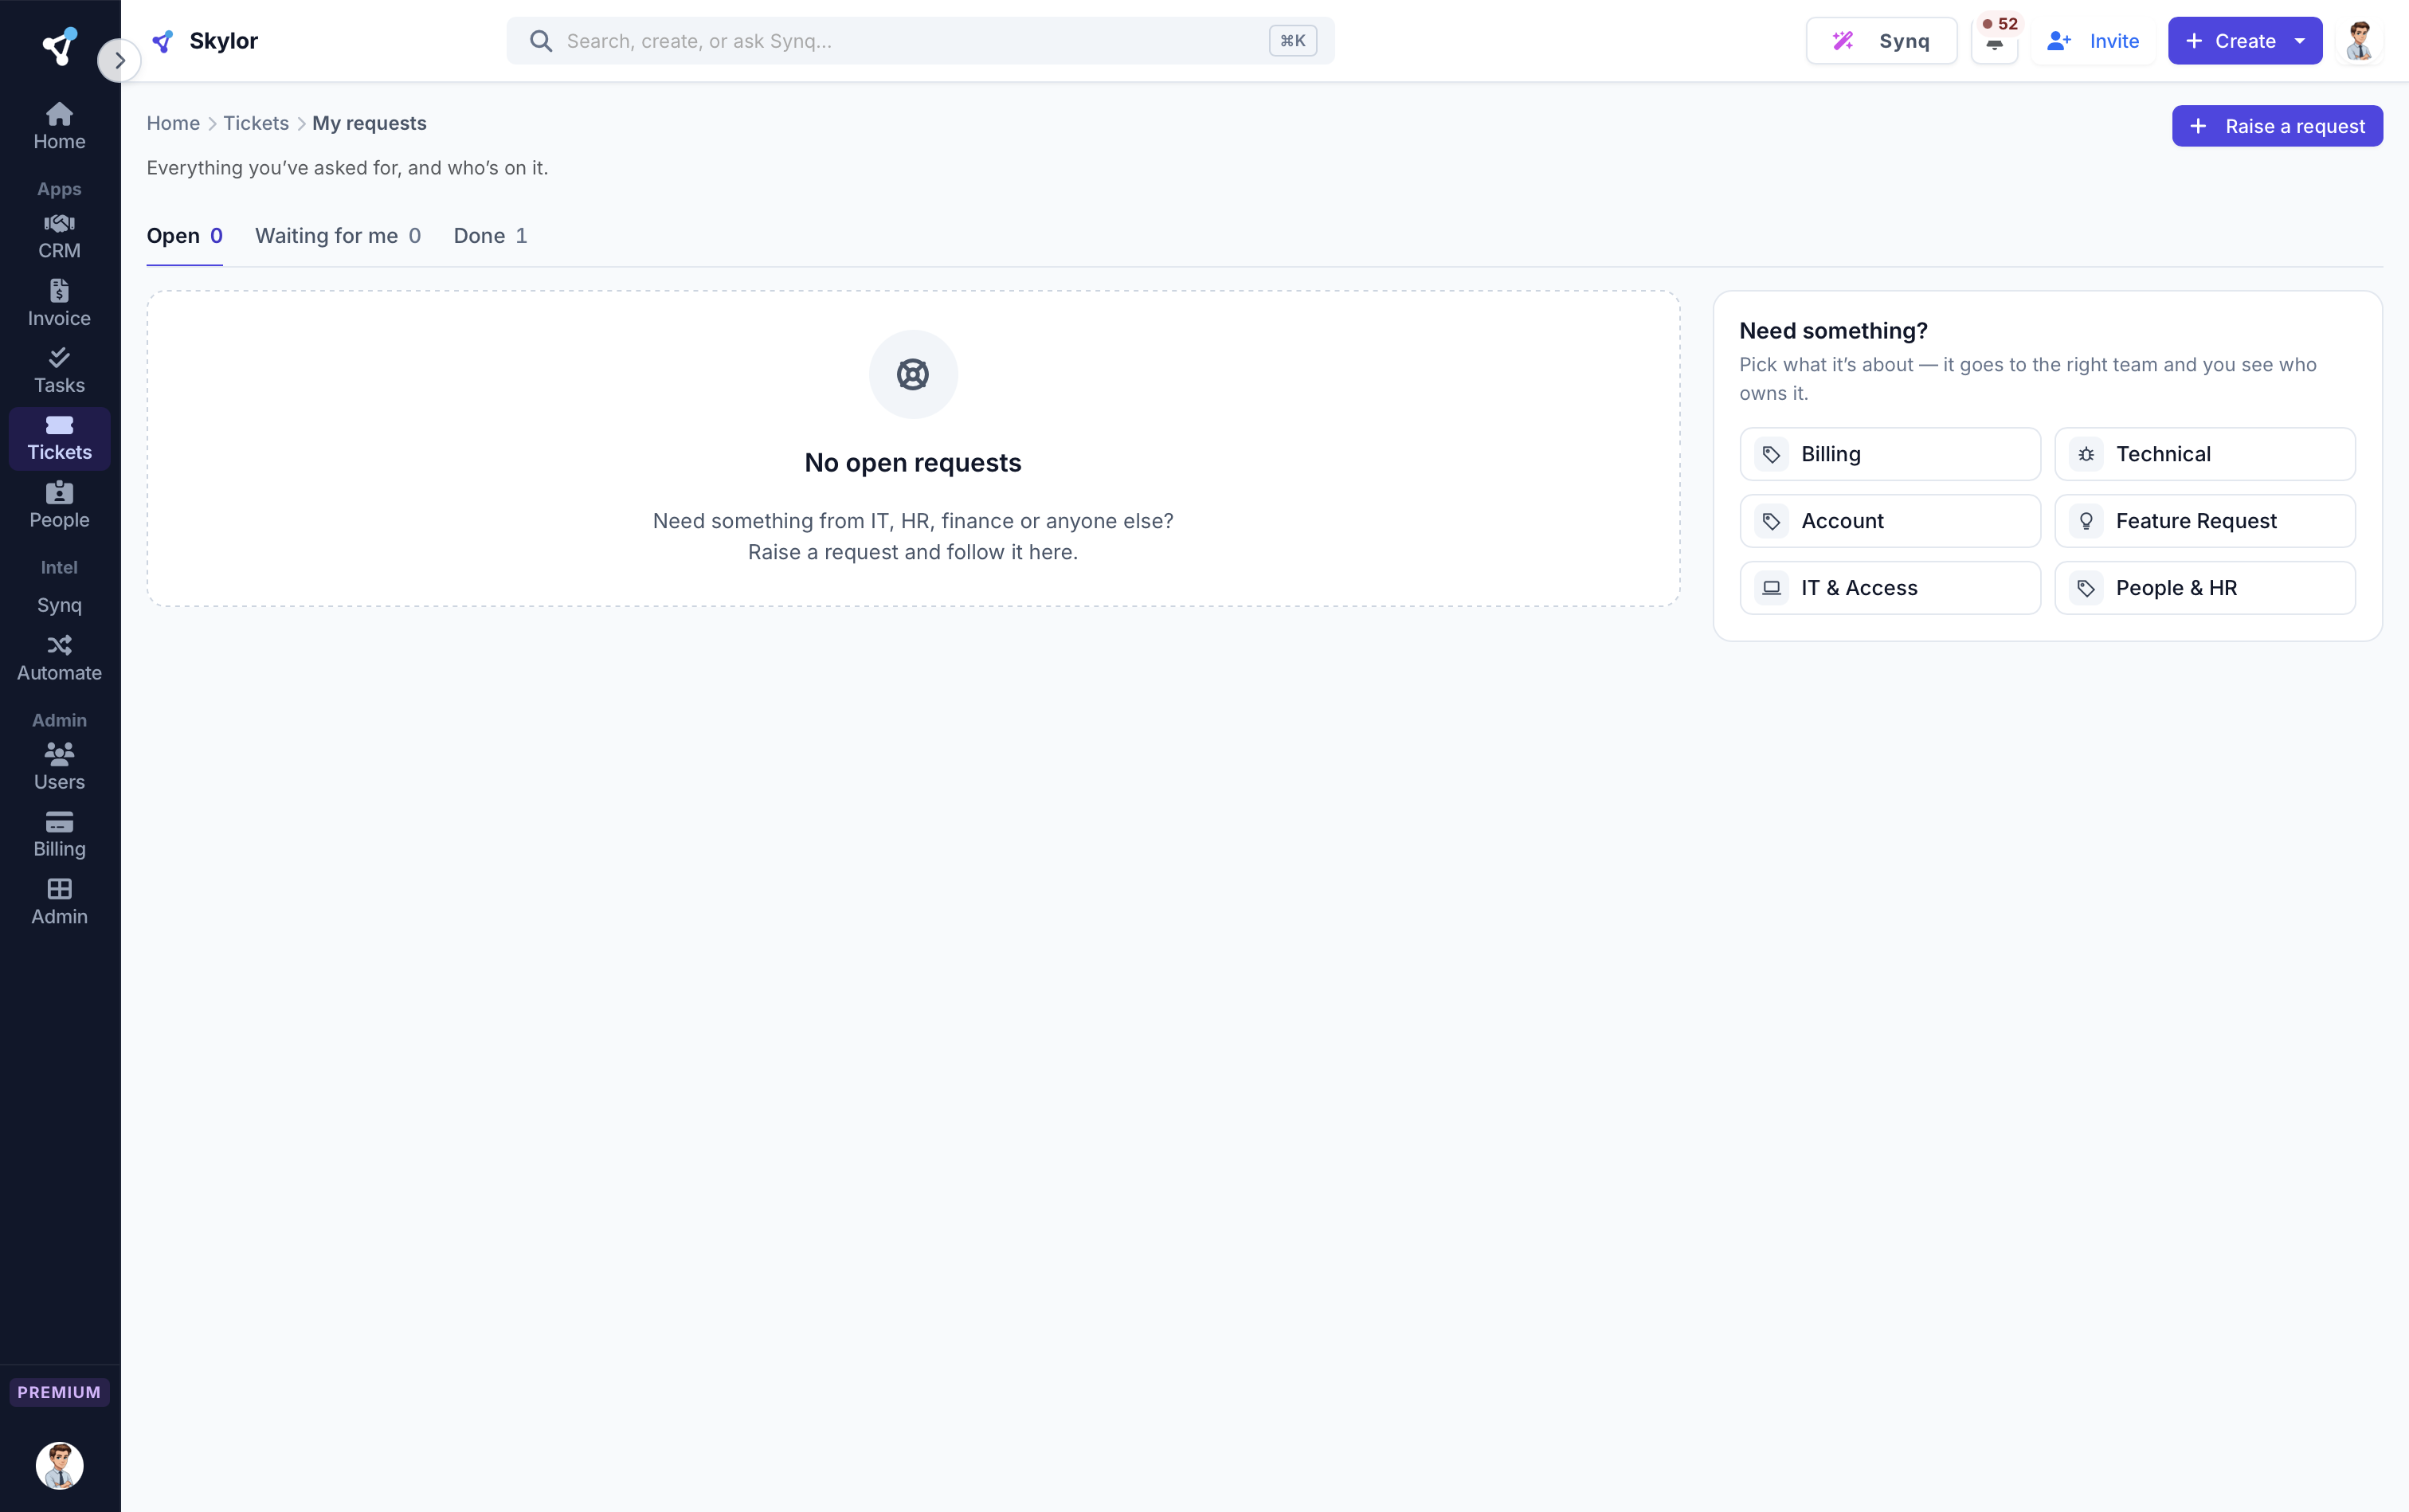Click the ⌘K shortcut badge
The width and height of the screenshot is (2409, 1512).
pos(1293,41)
